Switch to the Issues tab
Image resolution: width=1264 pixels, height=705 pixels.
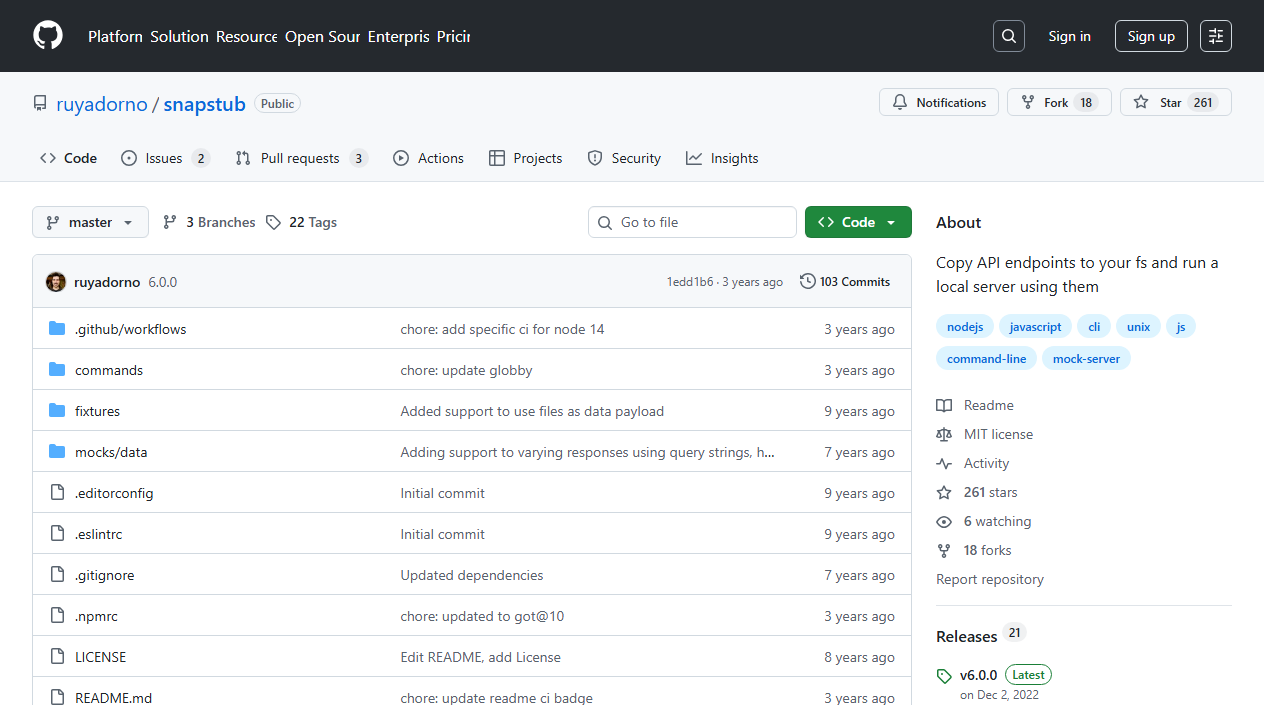(x=165, y=158)
